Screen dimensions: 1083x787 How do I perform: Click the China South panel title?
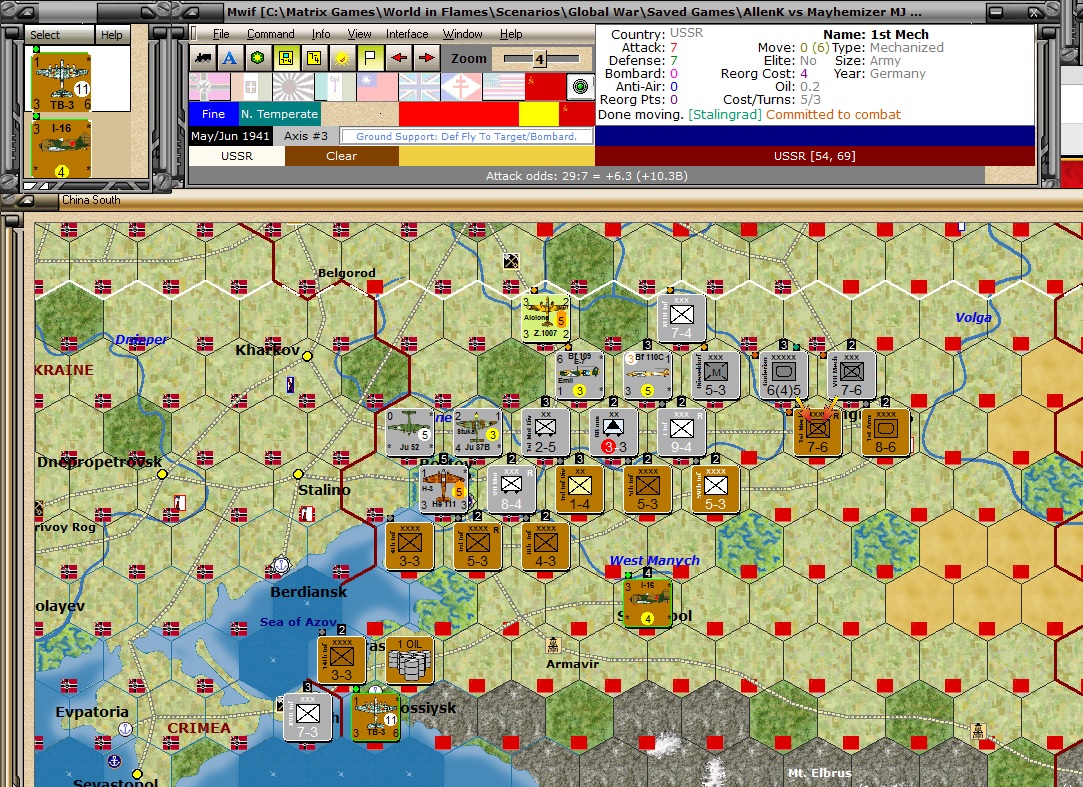pos(90,200)
